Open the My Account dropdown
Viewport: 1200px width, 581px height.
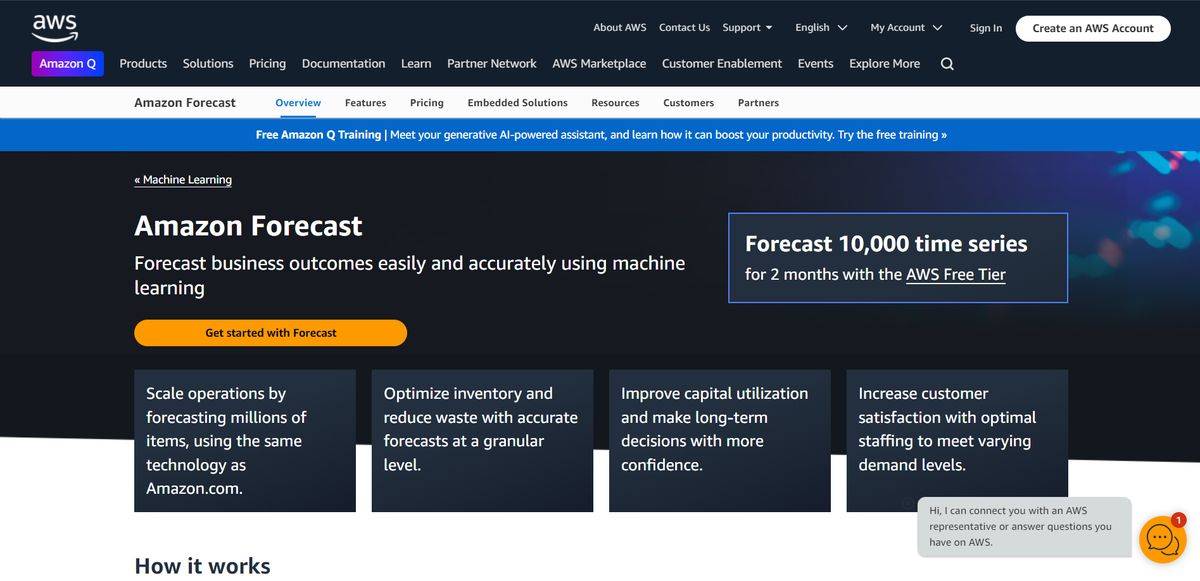tap(905, 27)
